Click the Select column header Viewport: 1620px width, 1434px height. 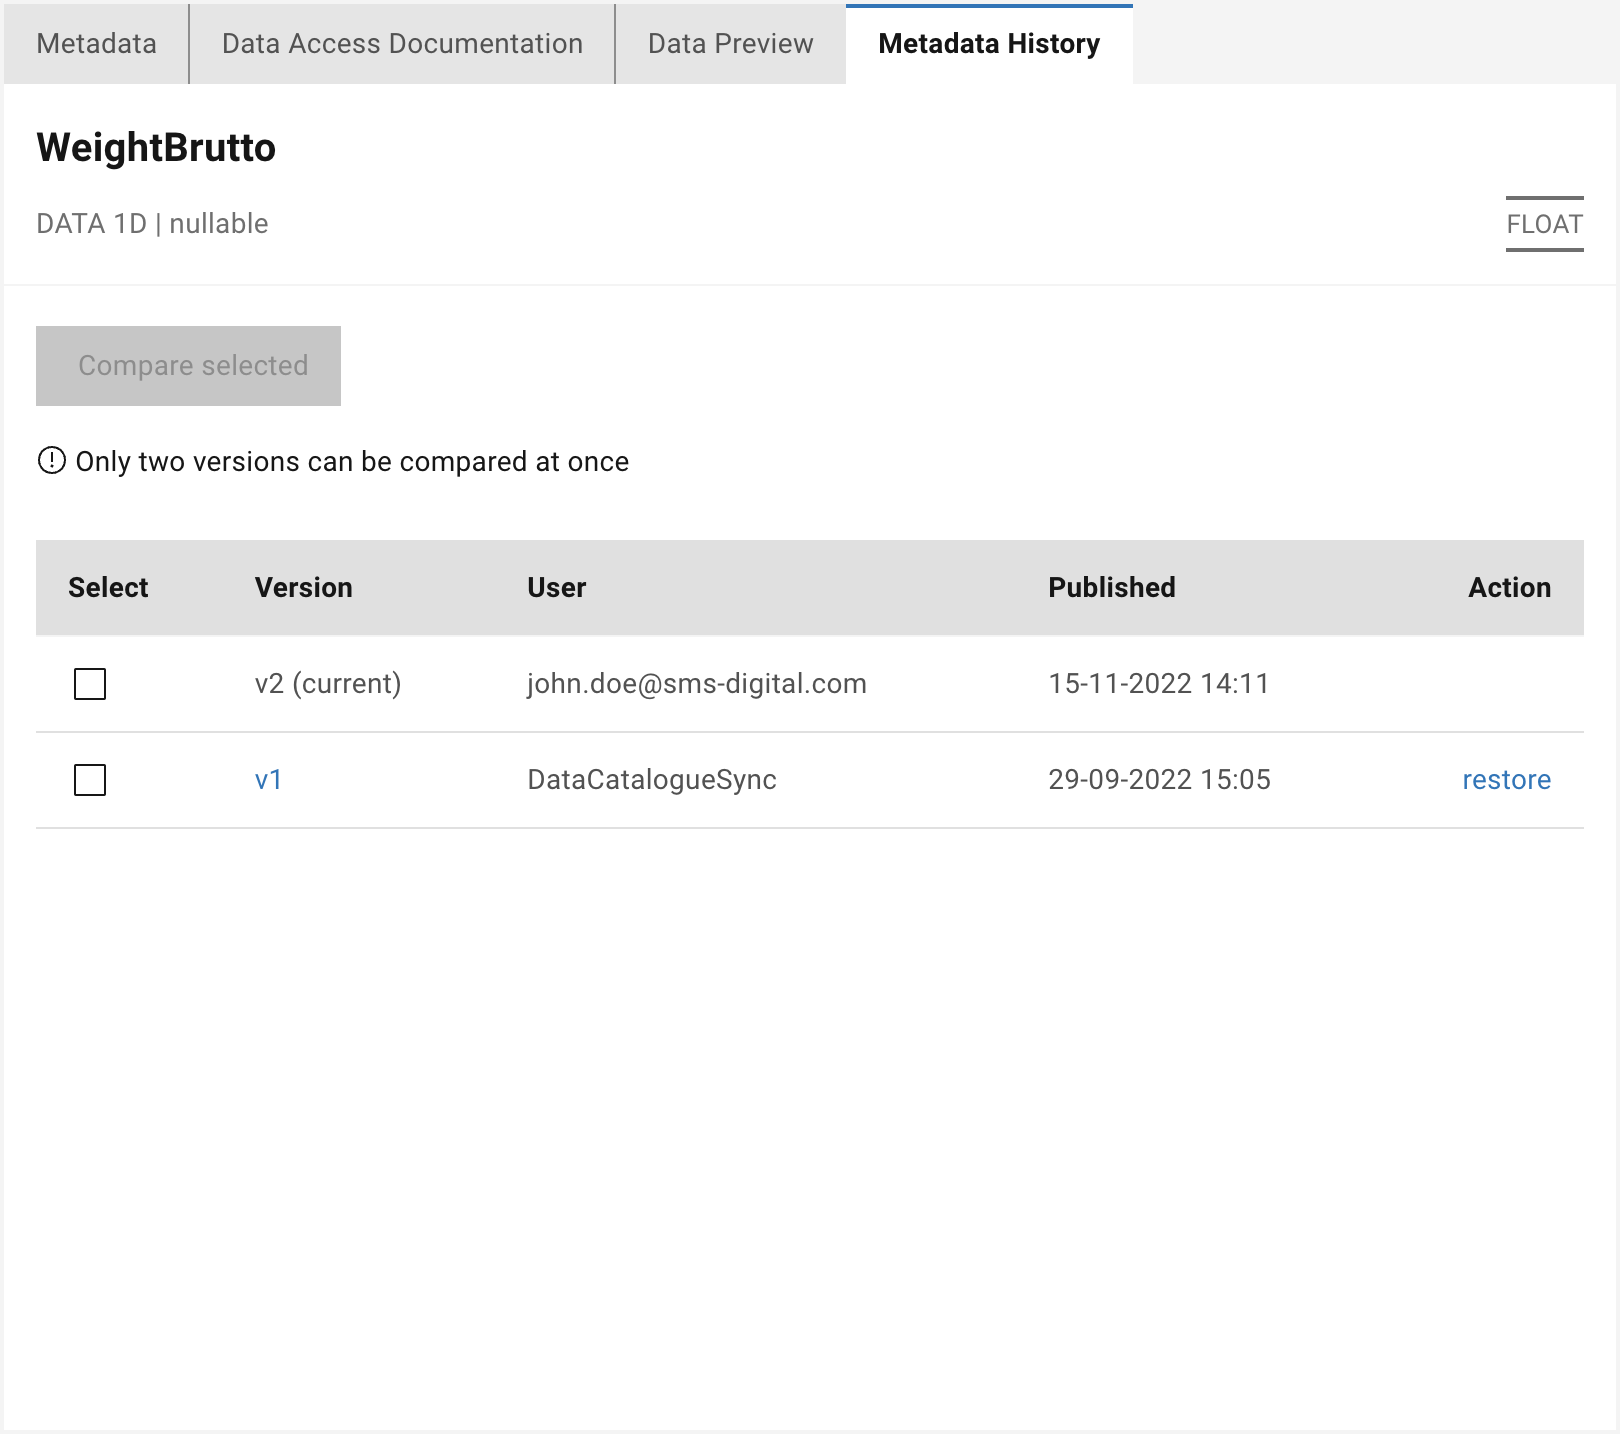pos(108,587)
